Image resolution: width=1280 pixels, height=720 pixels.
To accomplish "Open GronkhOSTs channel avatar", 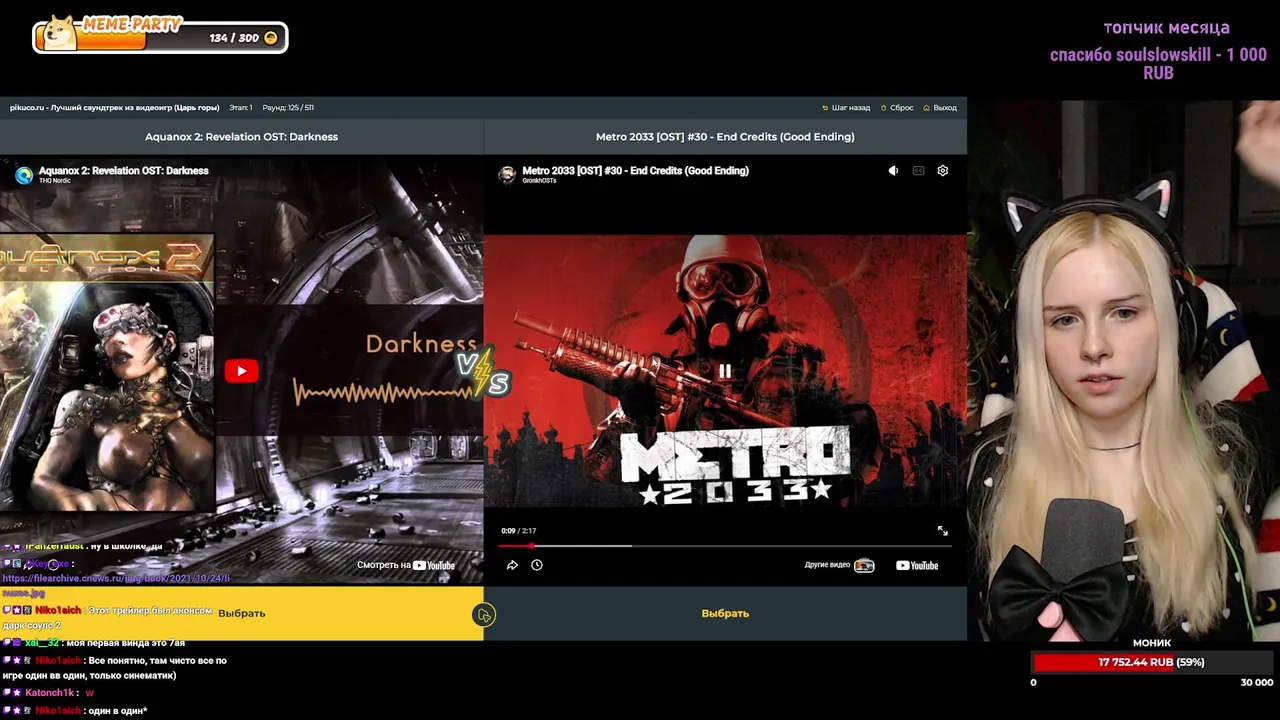I will [x=508, y=175].
